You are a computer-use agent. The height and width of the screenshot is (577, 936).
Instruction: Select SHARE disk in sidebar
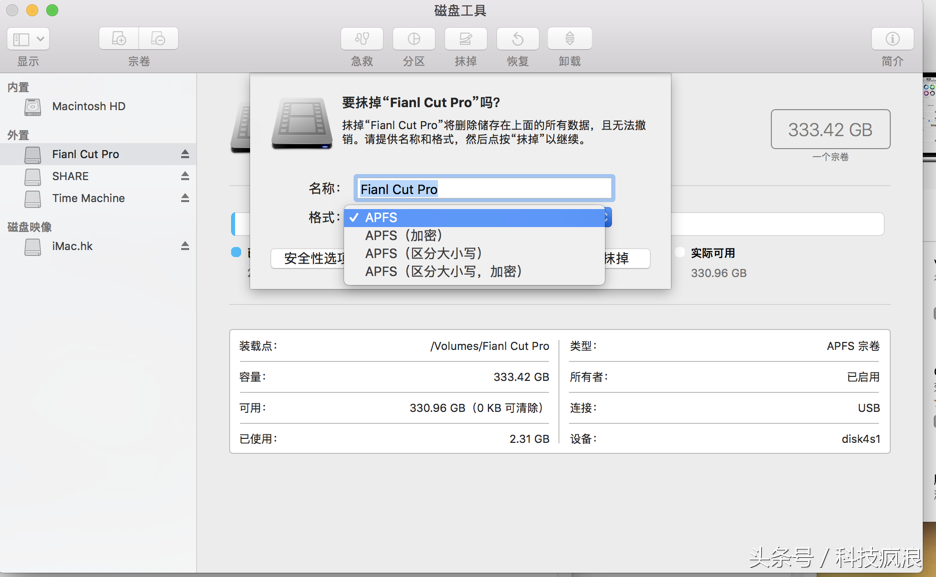(x=98, y=176)
